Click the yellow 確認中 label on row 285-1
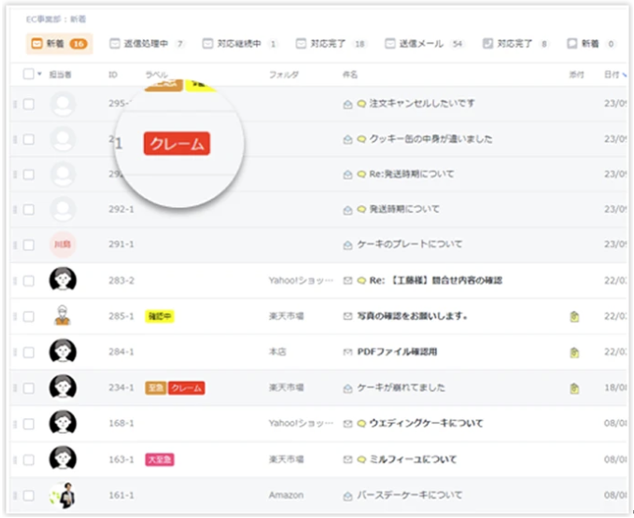 pos(160,317)
